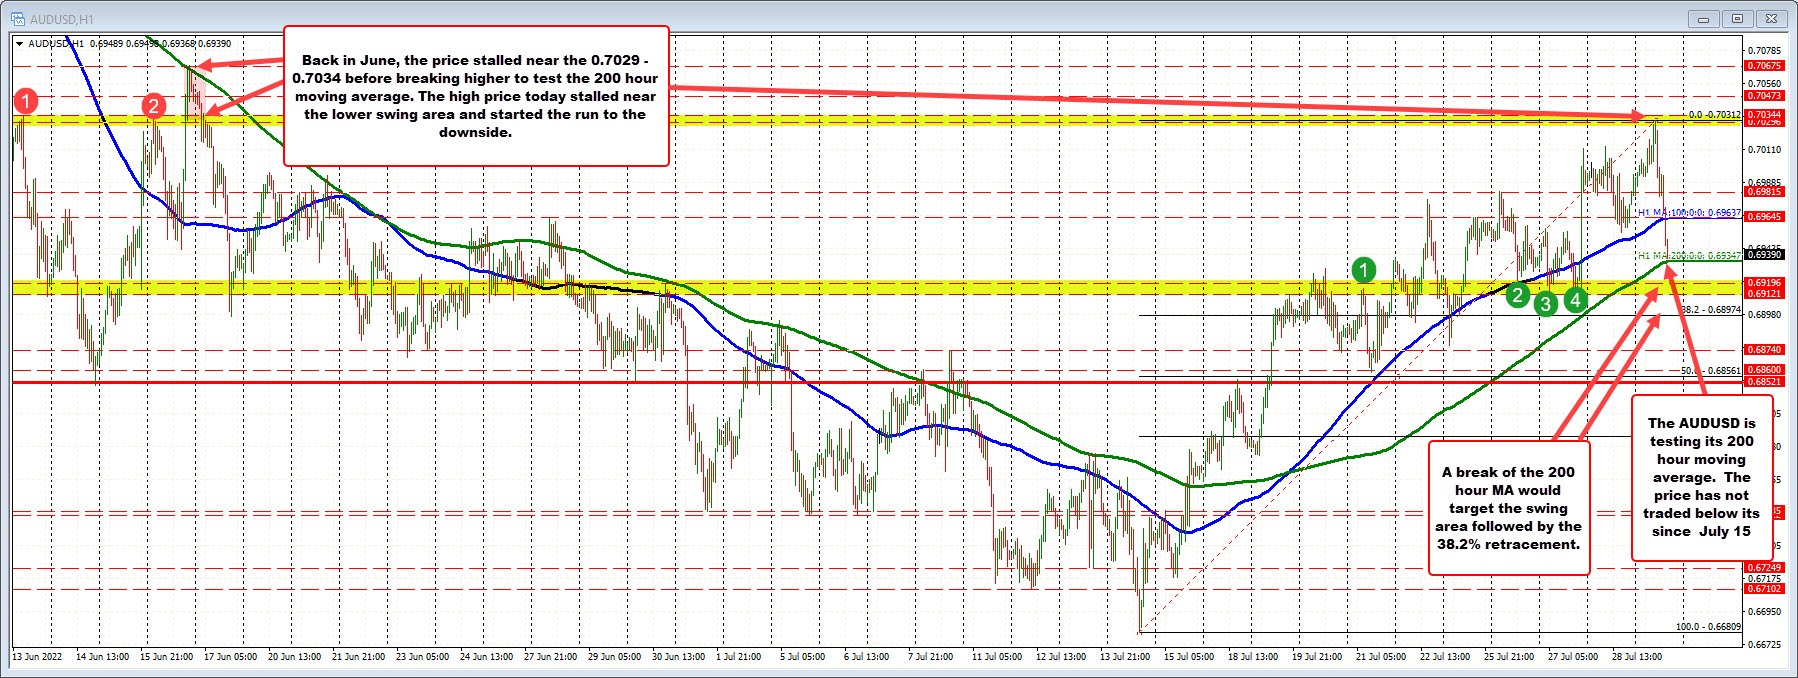Click the 15 Jun 21:00 time label
Screen dimensions: 1798x678
pyautogui.click(x=167, y=657)
